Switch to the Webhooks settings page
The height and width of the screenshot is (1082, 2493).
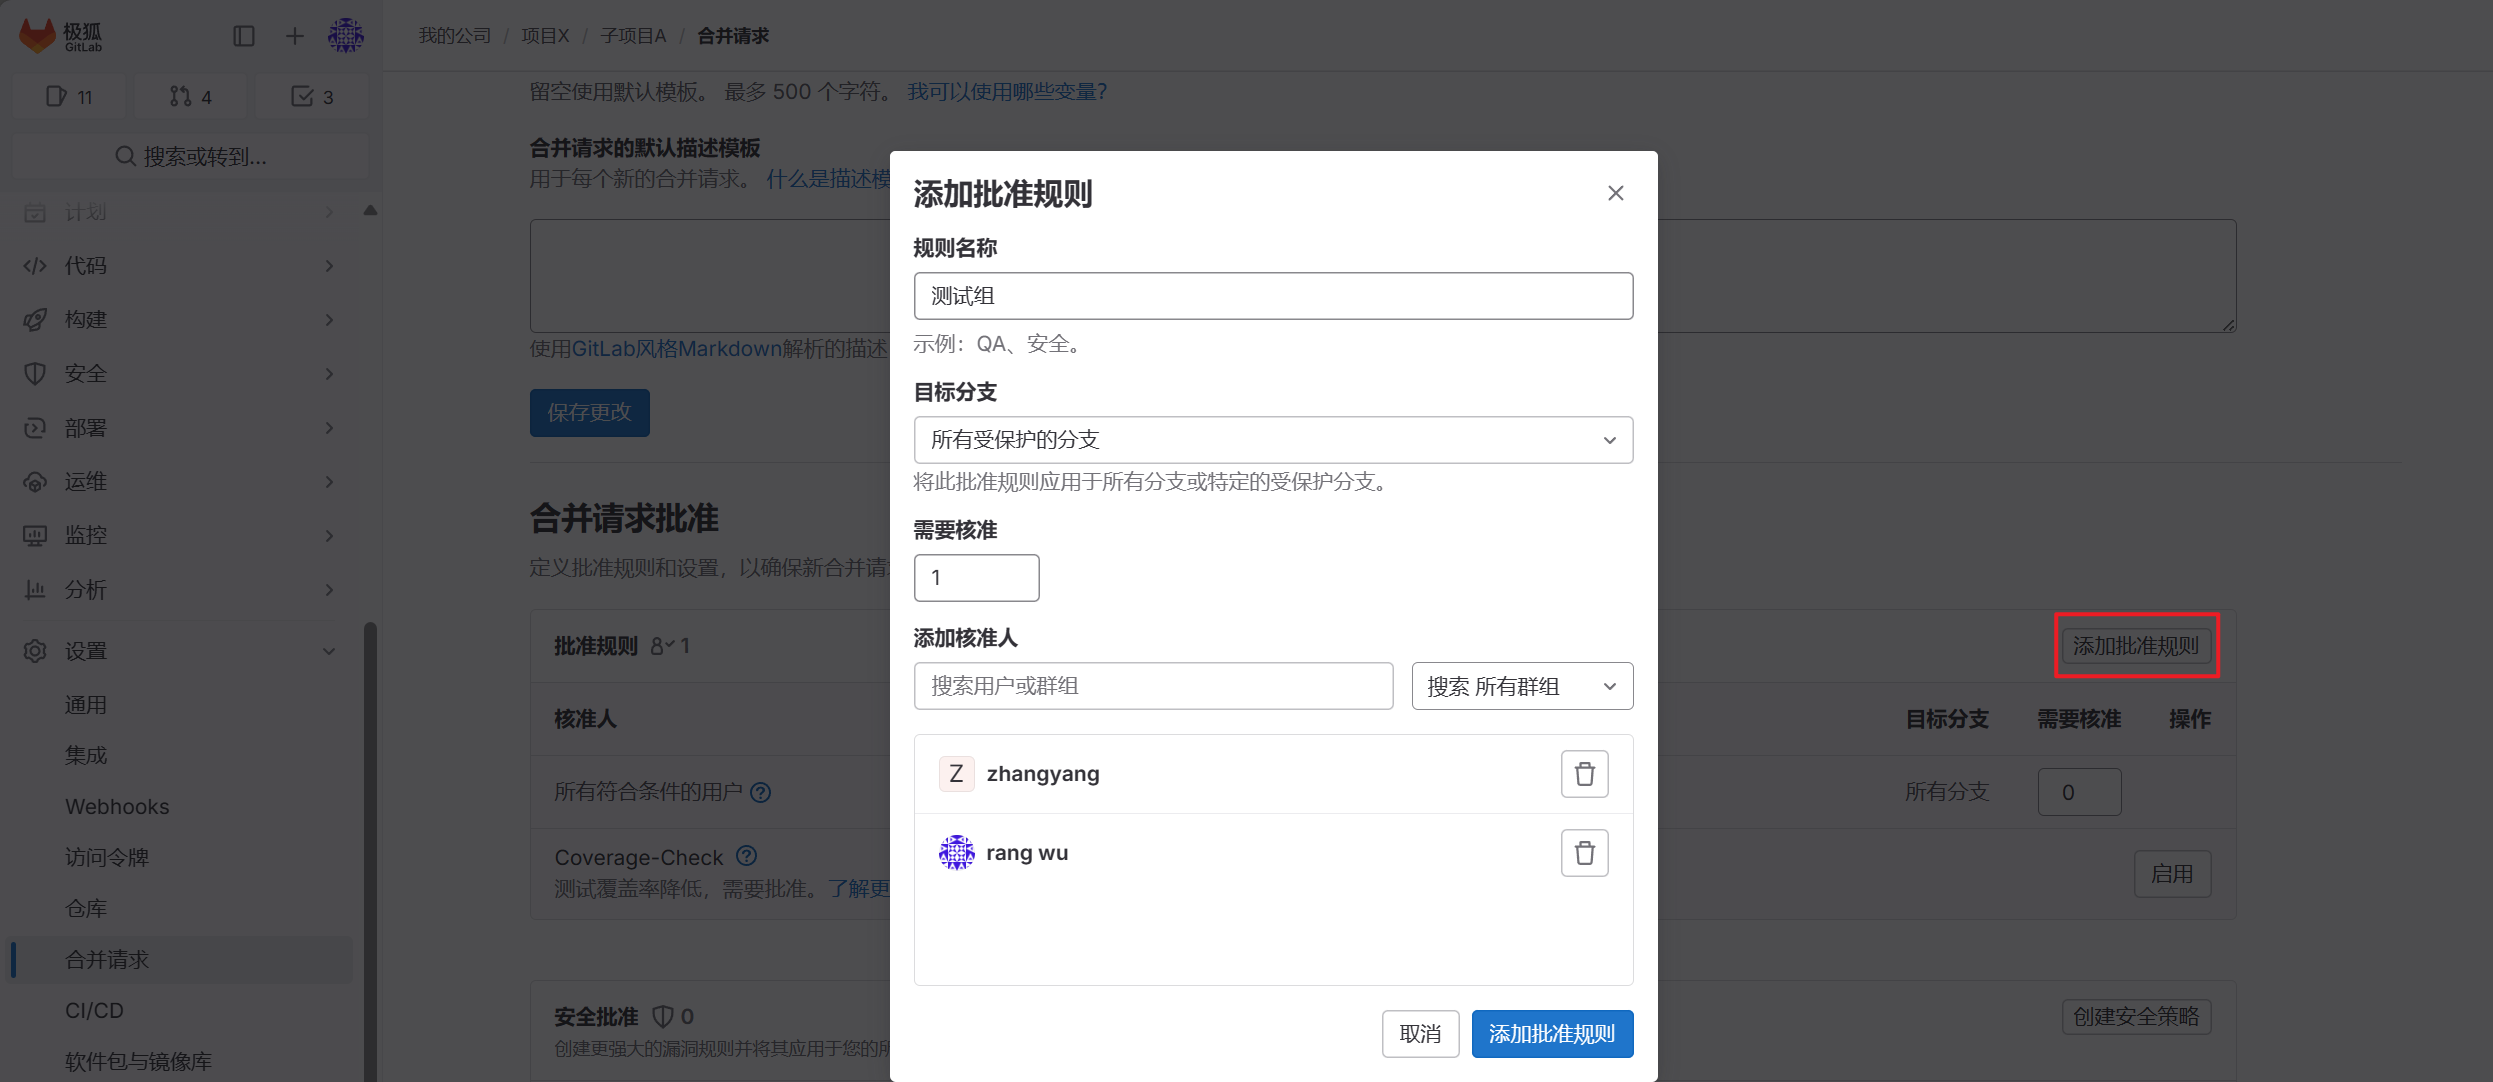click(x=116, y=806)
